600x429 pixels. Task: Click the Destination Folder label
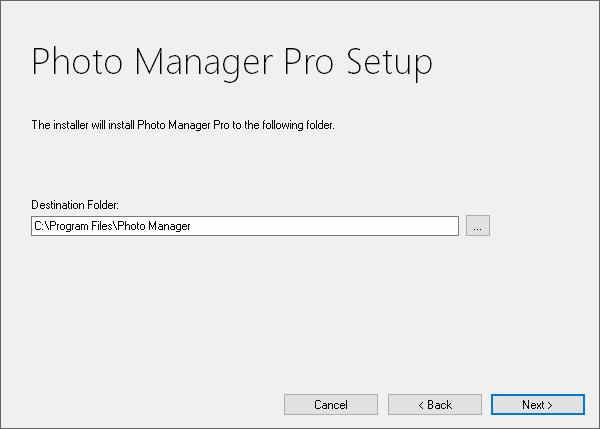pyautogui.click(x=75, y=205)
